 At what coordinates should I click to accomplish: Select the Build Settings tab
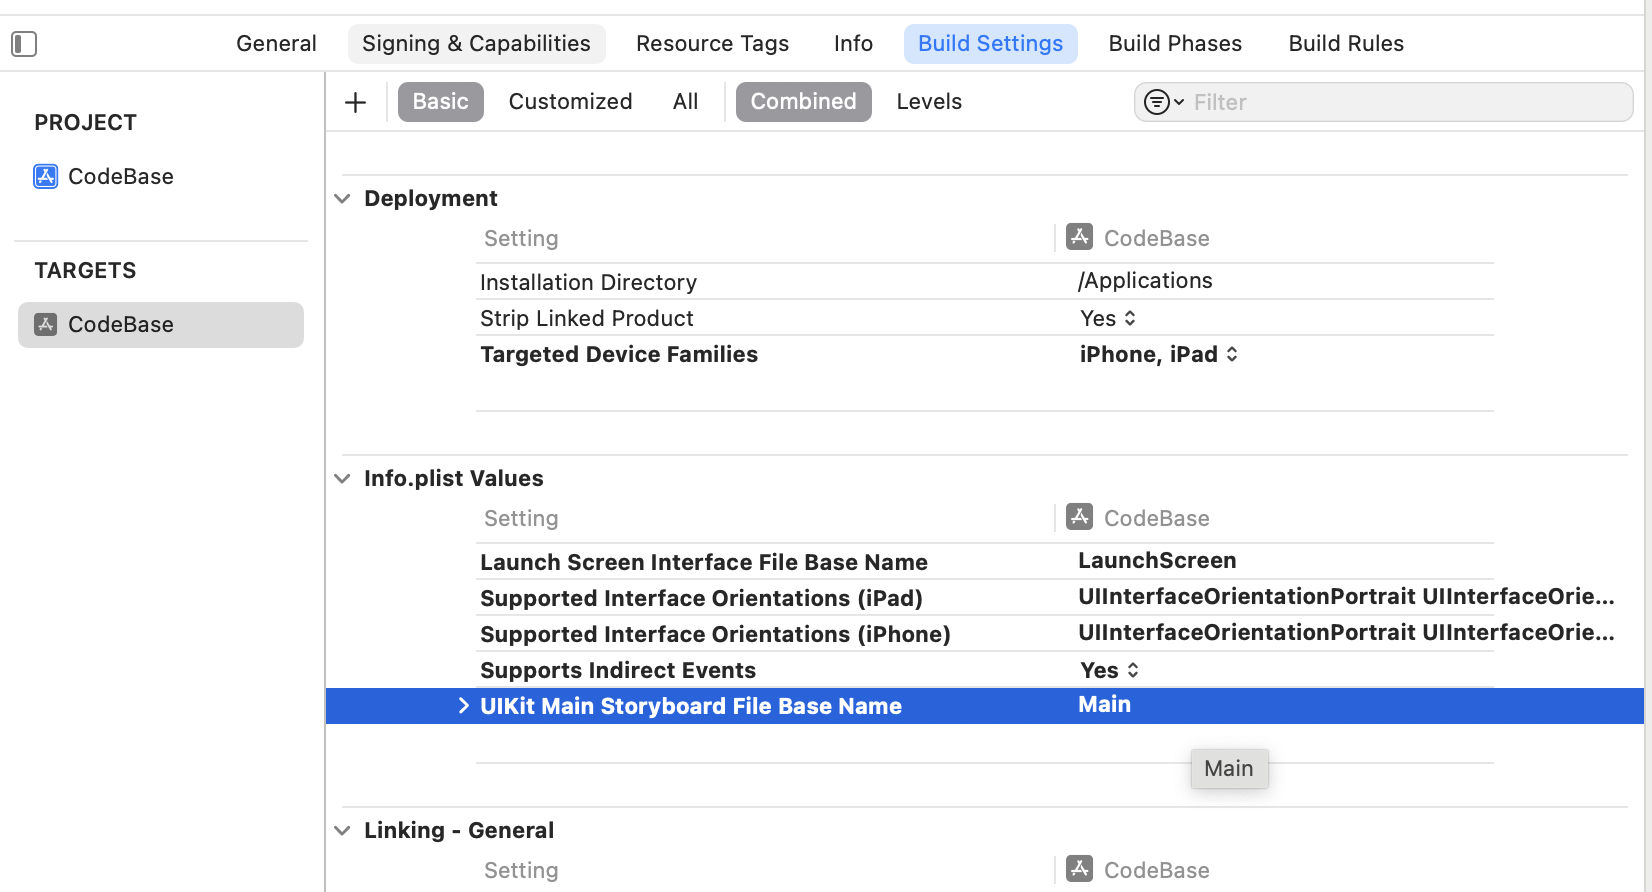coord(990,44)
